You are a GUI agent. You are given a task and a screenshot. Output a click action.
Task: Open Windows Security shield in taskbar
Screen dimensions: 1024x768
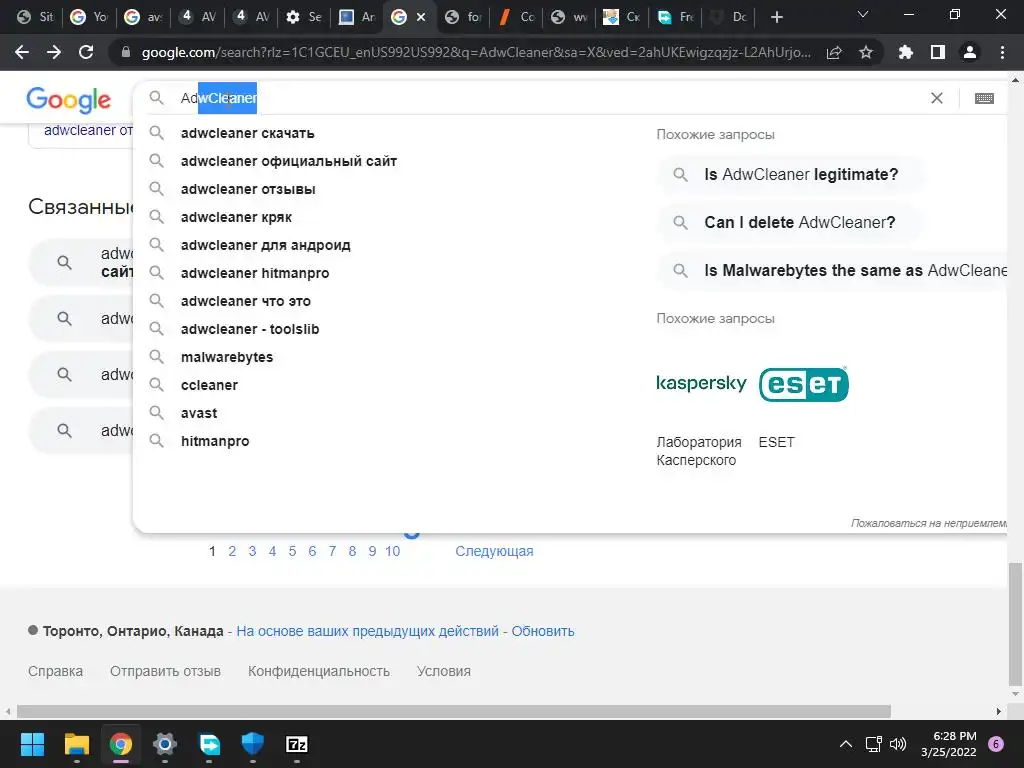(253, 744)
